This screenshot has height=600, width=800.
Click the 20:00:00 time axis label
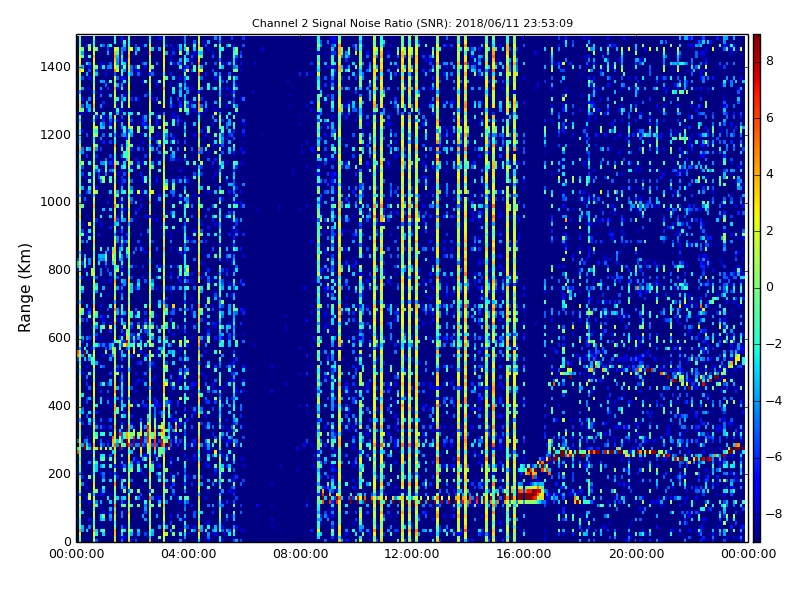636,554
